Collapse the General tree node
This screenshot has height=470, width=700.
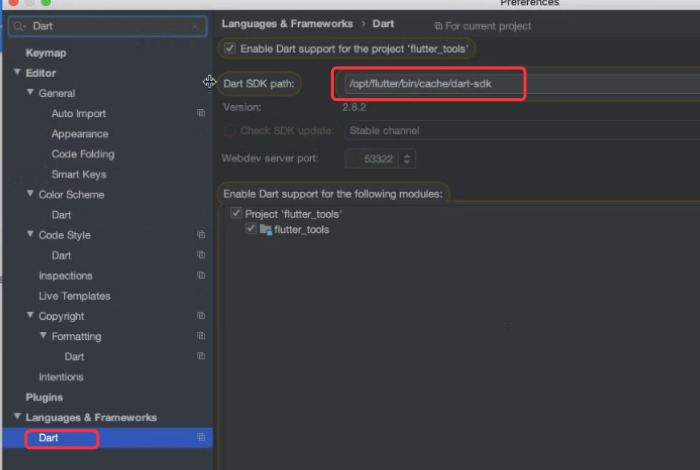30,92
